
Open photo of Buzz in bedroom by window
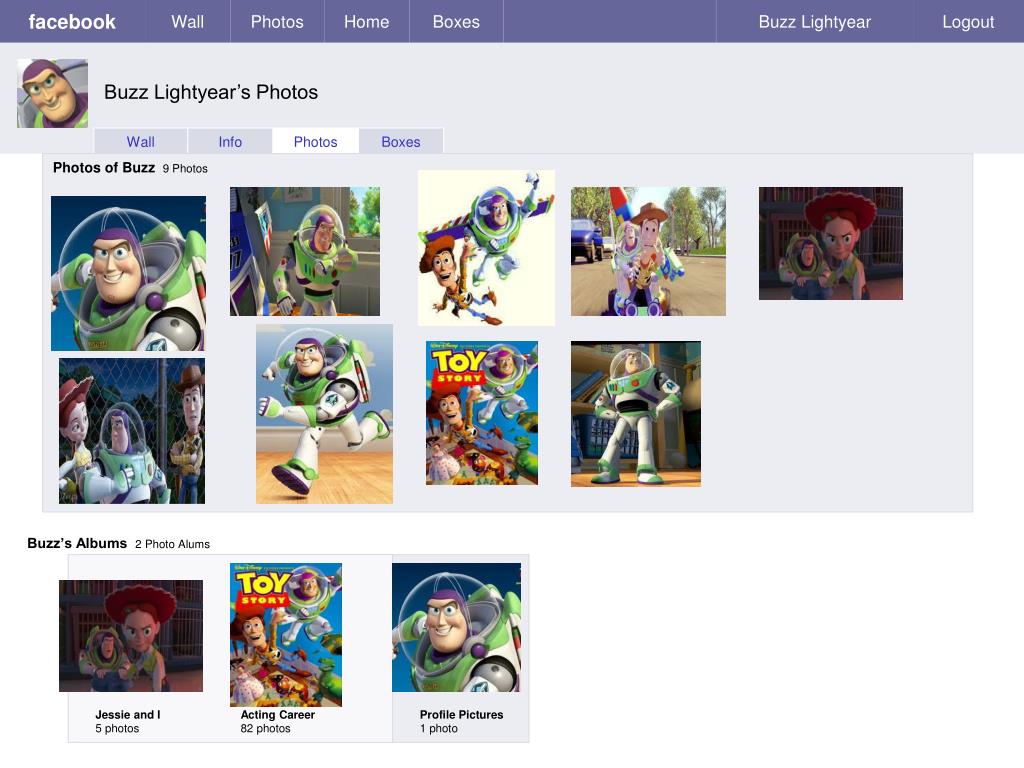304,251
